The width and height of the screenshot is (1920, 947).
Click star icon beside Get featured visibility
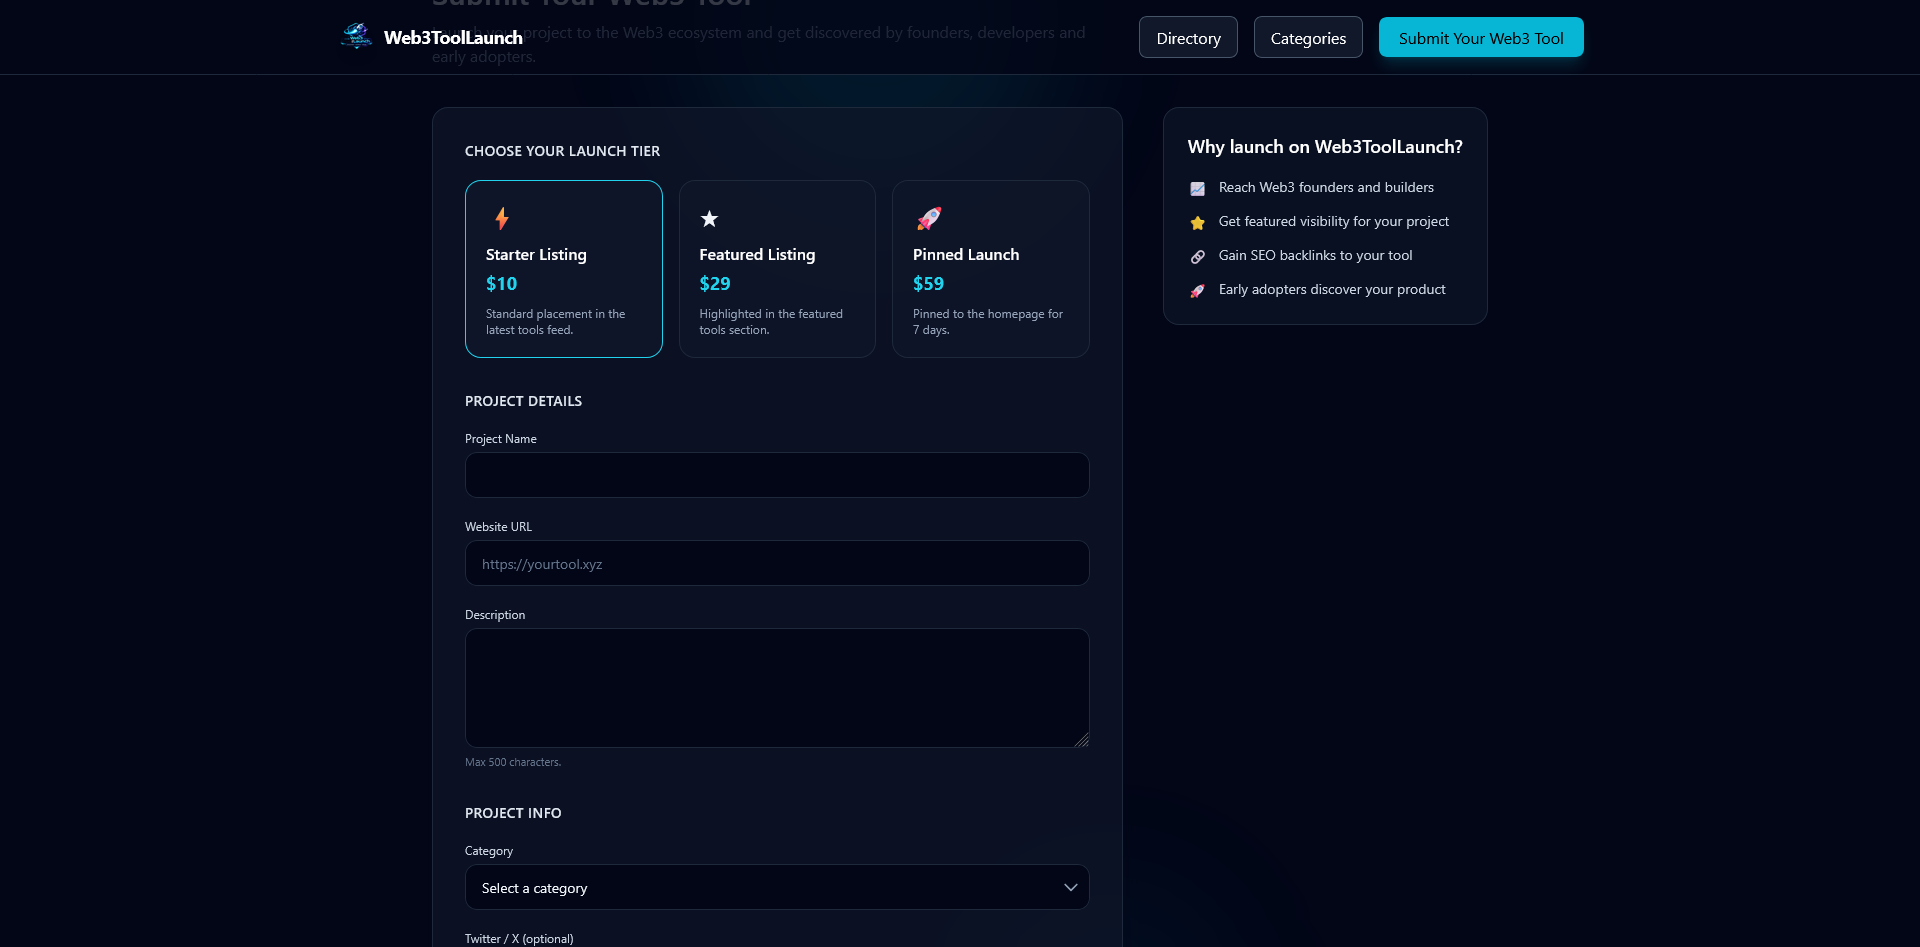(1197, 222)
